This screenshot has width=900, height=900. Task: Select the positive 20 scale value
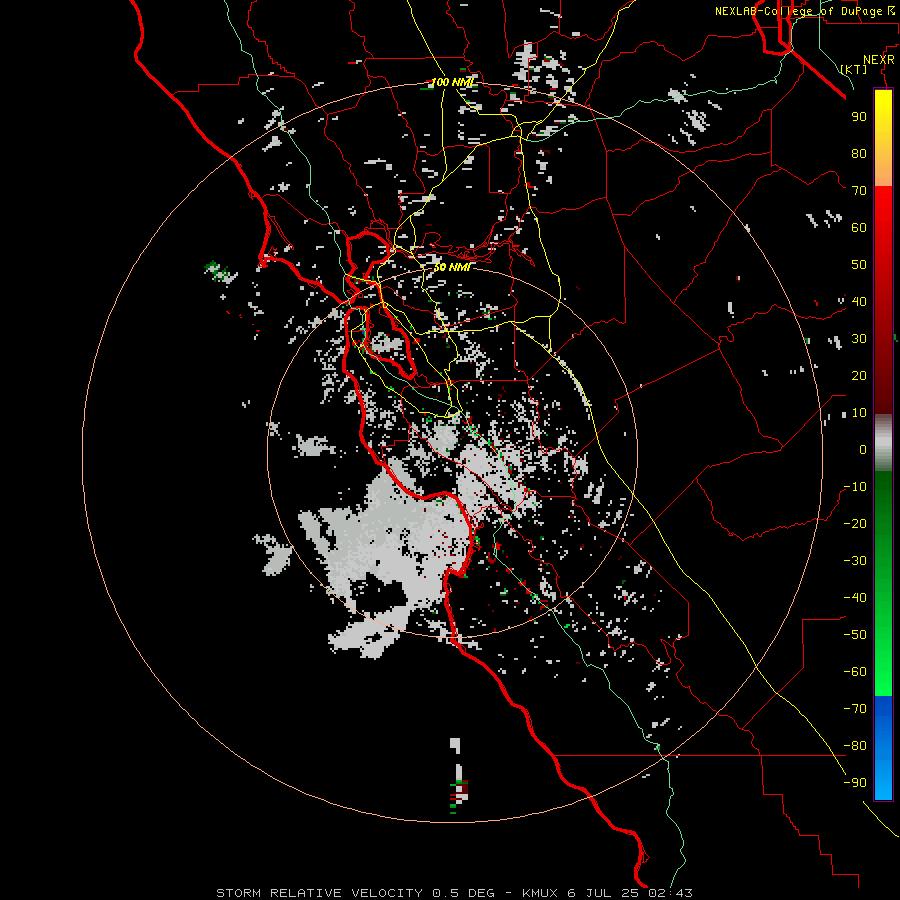click(859, 375)
